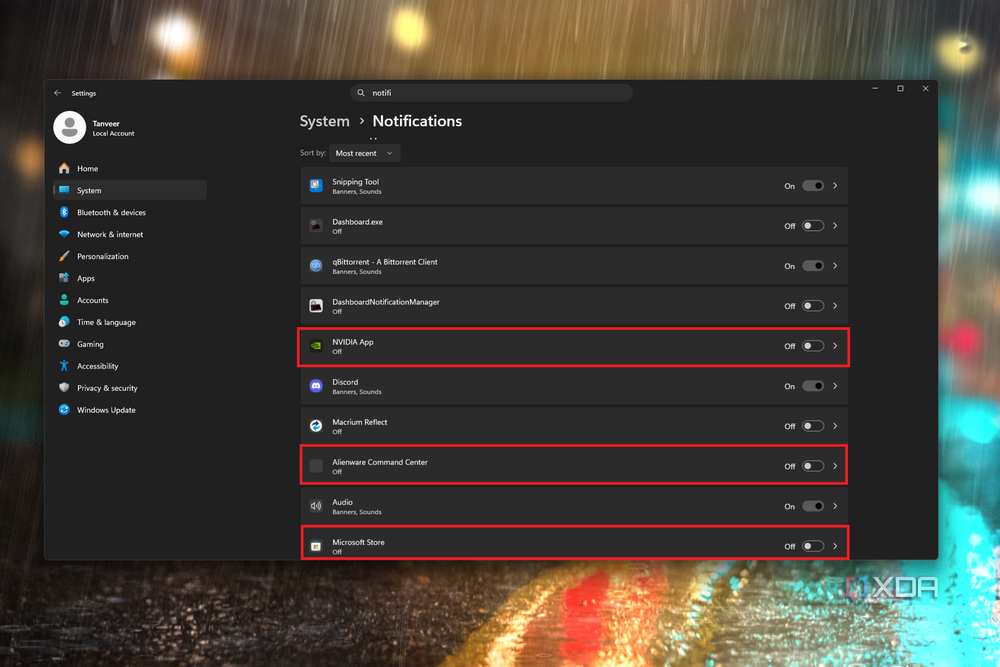Click the Tanveer user avatar

[70, 128]
